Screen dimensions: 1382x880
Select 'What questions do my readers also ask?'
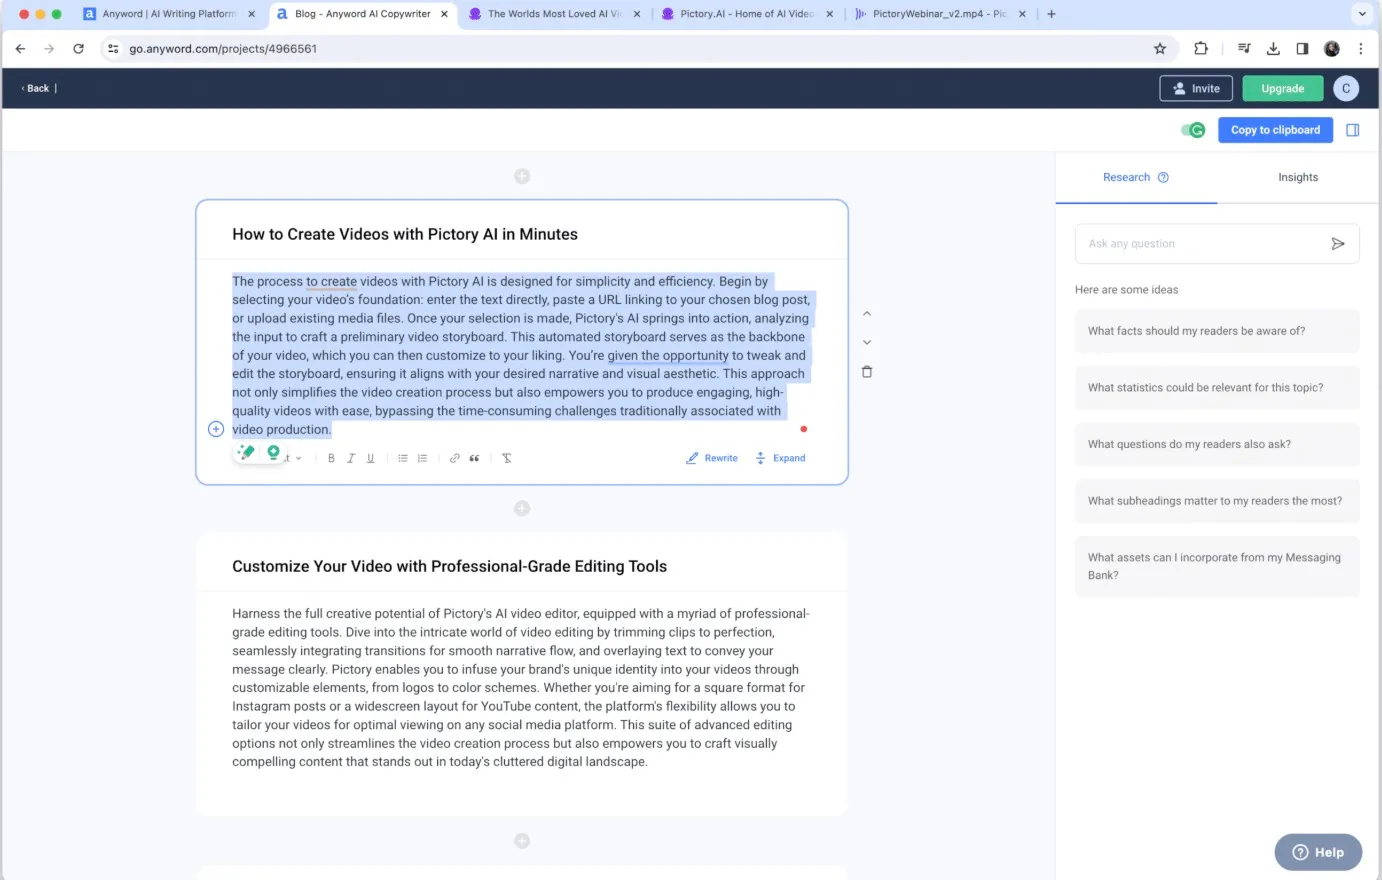(x=1217, y=444)
